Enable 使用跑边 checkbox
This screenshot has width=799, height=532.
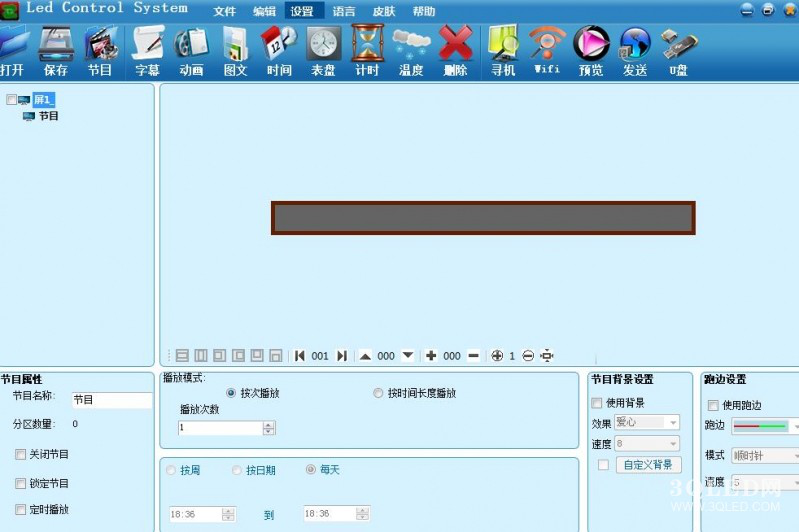(x=713, y=405)
